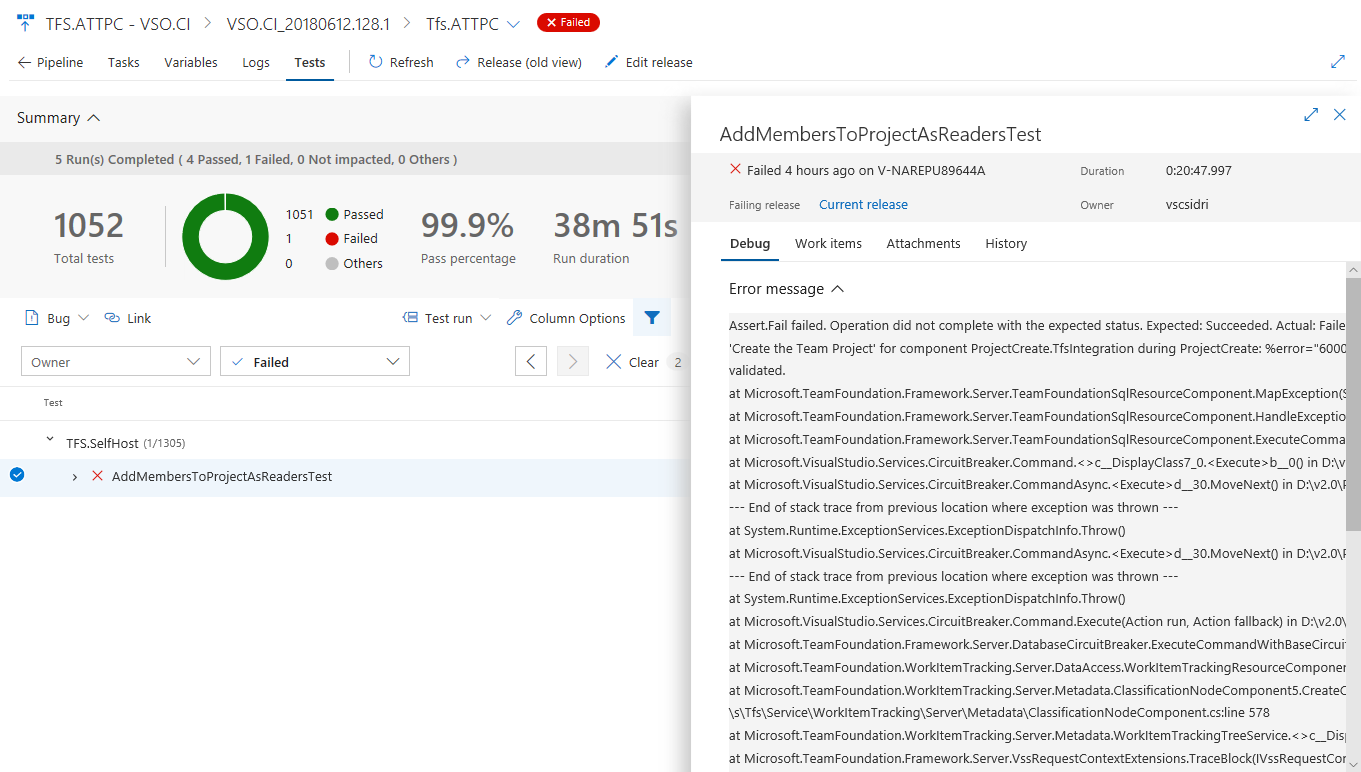
Task: Click TFS.ATTPC - VSO.CI breadcrumb
Action: click(x=117, y=23)
